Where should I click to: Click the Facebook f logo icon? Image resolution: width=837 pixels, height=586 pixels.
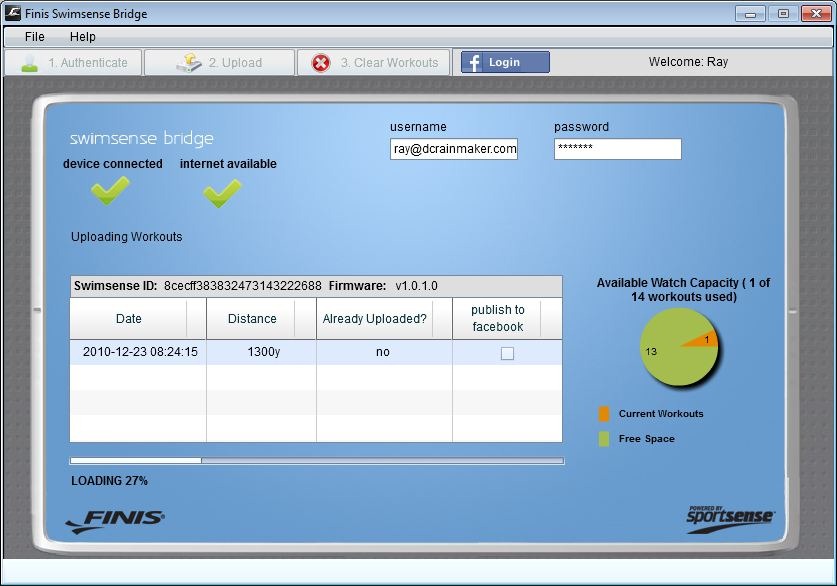(473, 62)
